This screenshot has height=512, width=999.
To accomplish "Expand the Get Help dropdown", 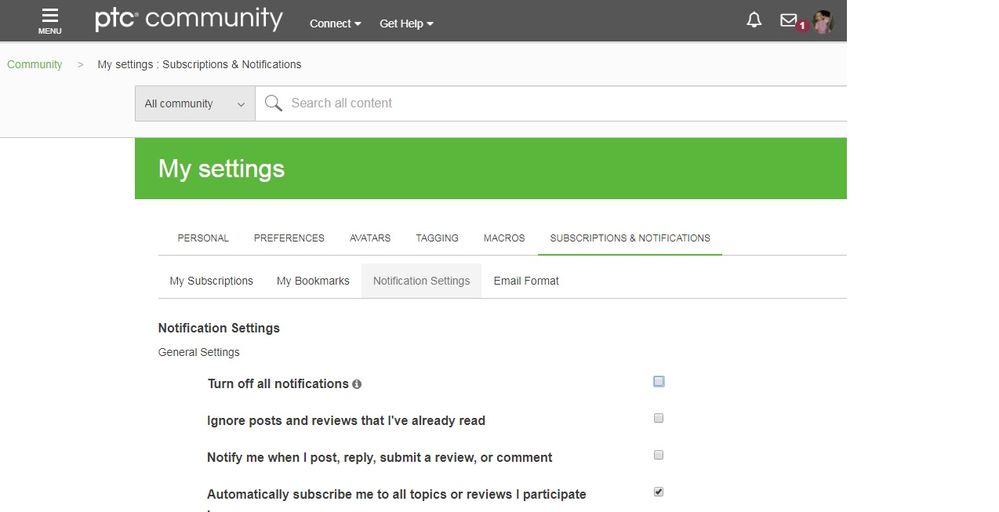I will (x=406, y=24).
